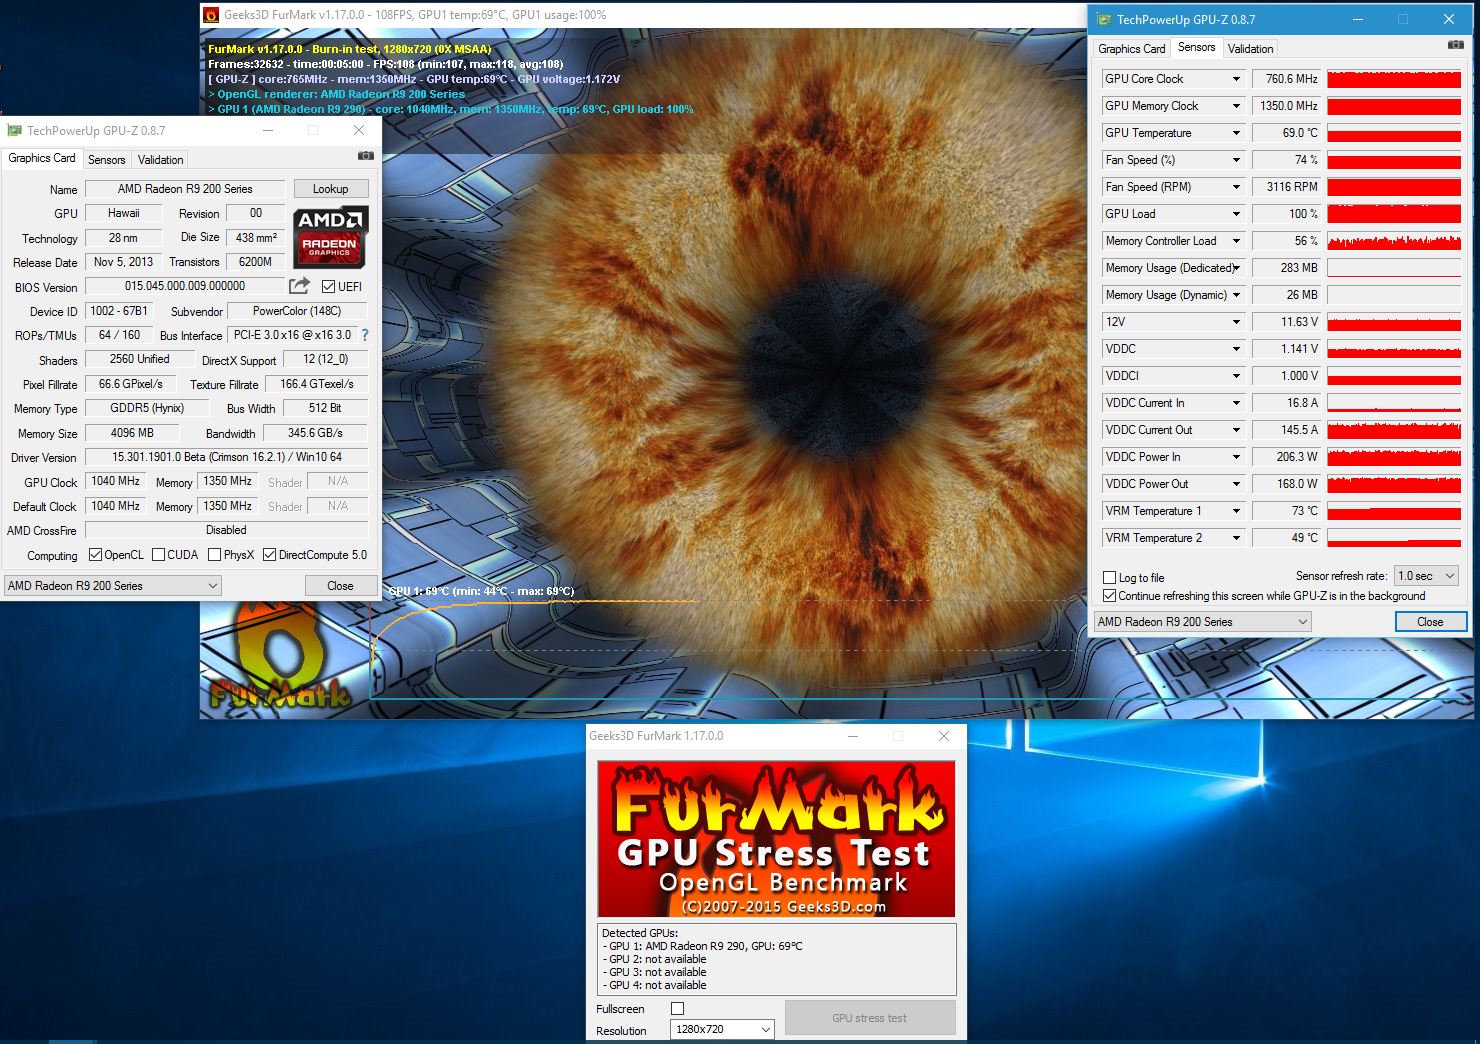Open VRM Temperature 1 sensor dropdown
The width and height of the screenshot is (1480, 1044).
pos(1236,511)
